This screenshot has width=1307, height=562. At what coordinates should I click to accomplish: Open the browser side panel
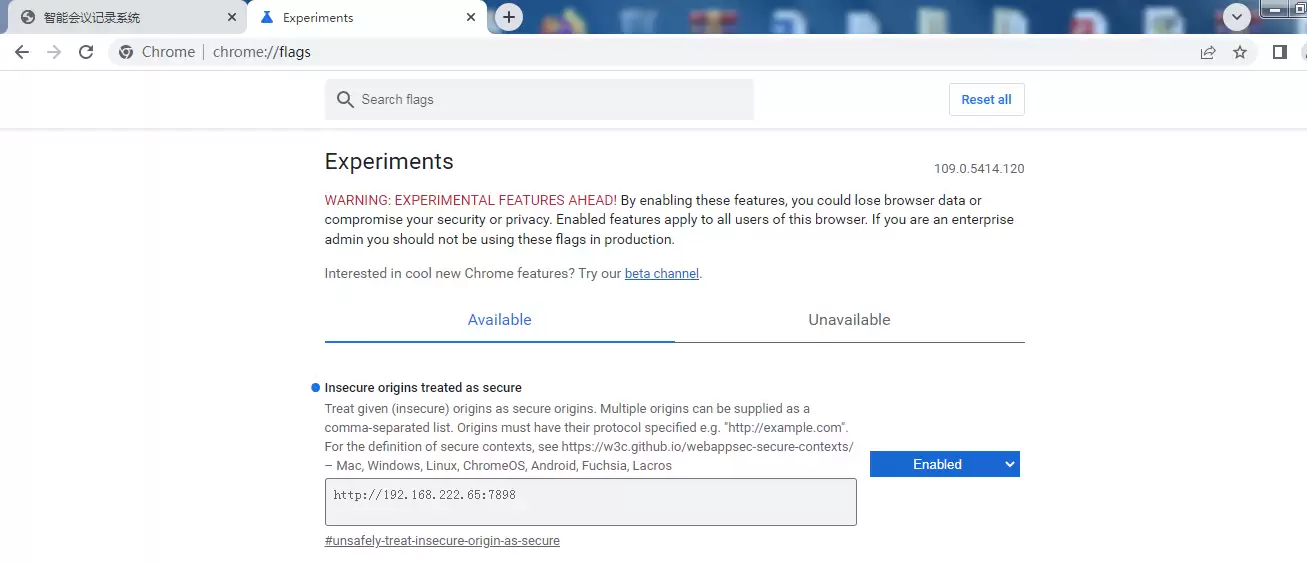coord(1279,52)
